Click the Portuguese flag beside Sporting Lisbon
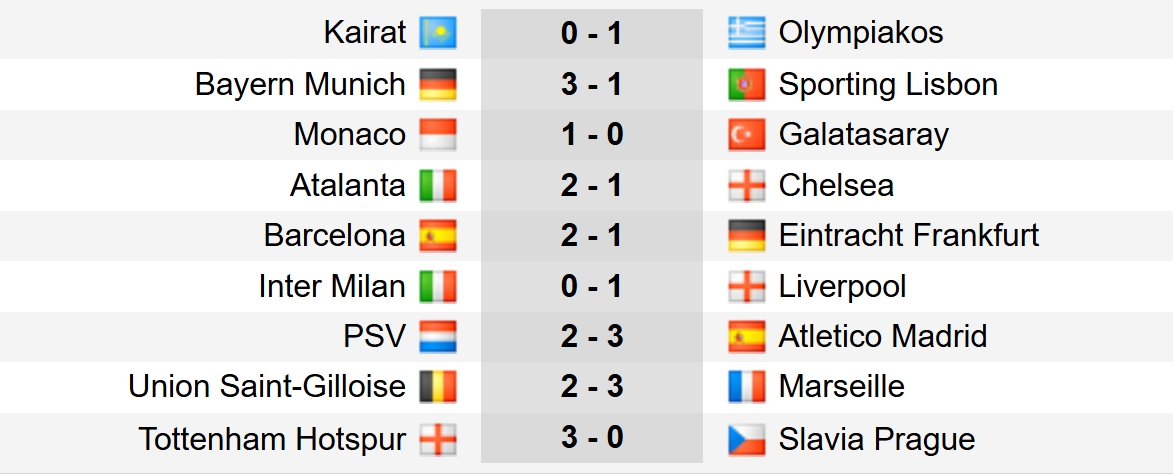 747,84
